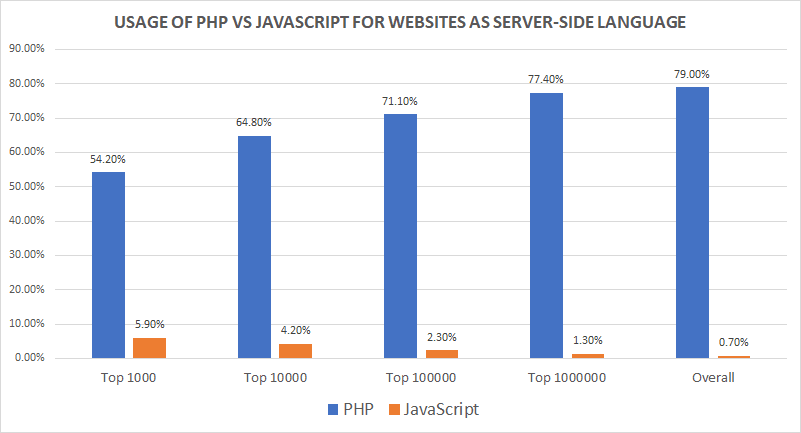Click the 60.00% axis label

(x=27, y=152)
